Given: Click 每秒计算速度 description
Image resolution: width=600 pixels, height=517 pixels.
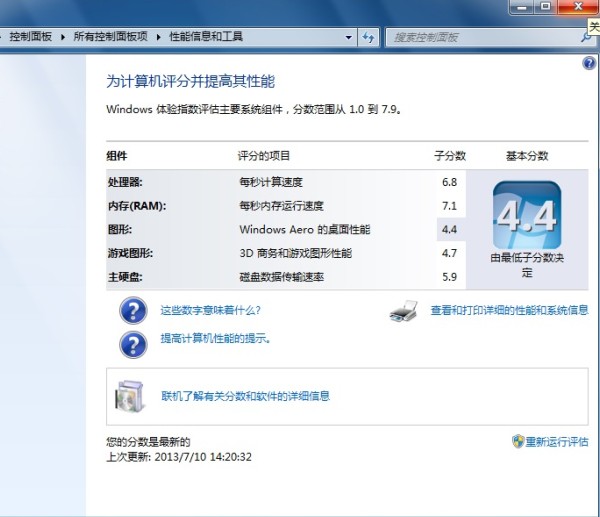Looking at the screenshot, I should click(x=271, y=182).
